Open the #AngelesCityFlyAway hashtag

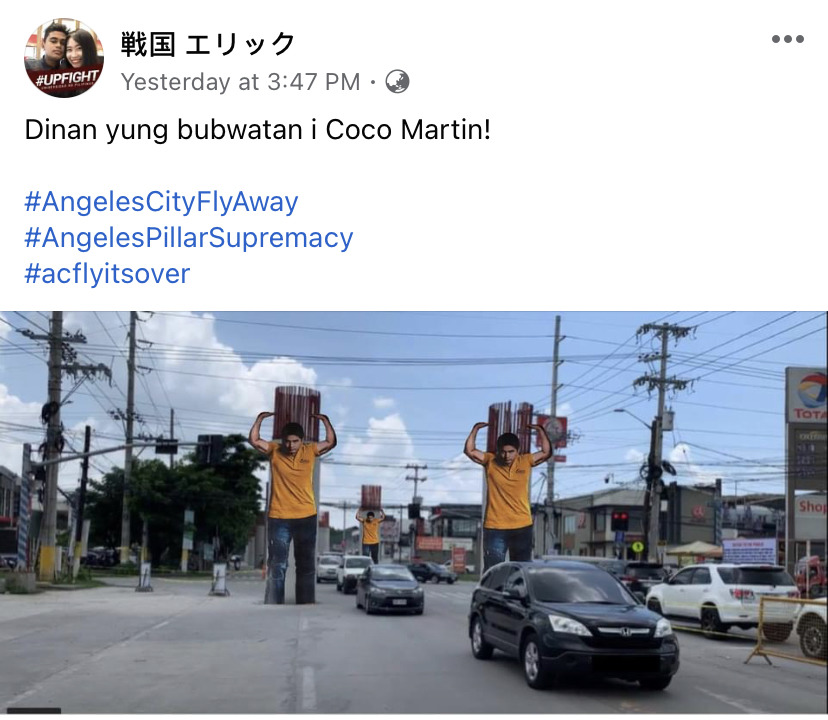(162, 202)
